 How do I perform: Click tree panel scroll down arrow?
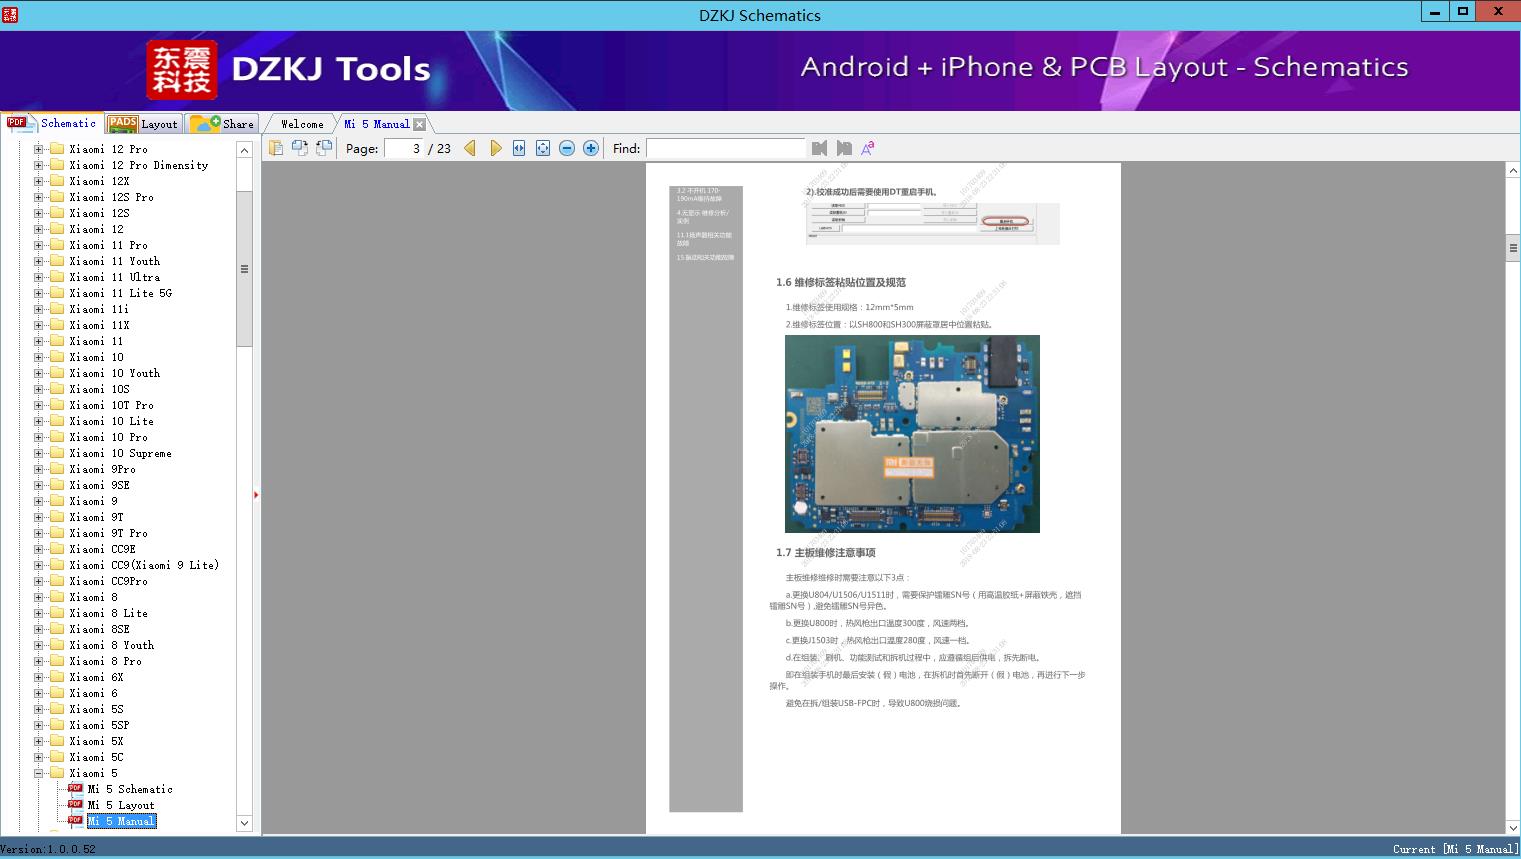(x=244, y=823)
